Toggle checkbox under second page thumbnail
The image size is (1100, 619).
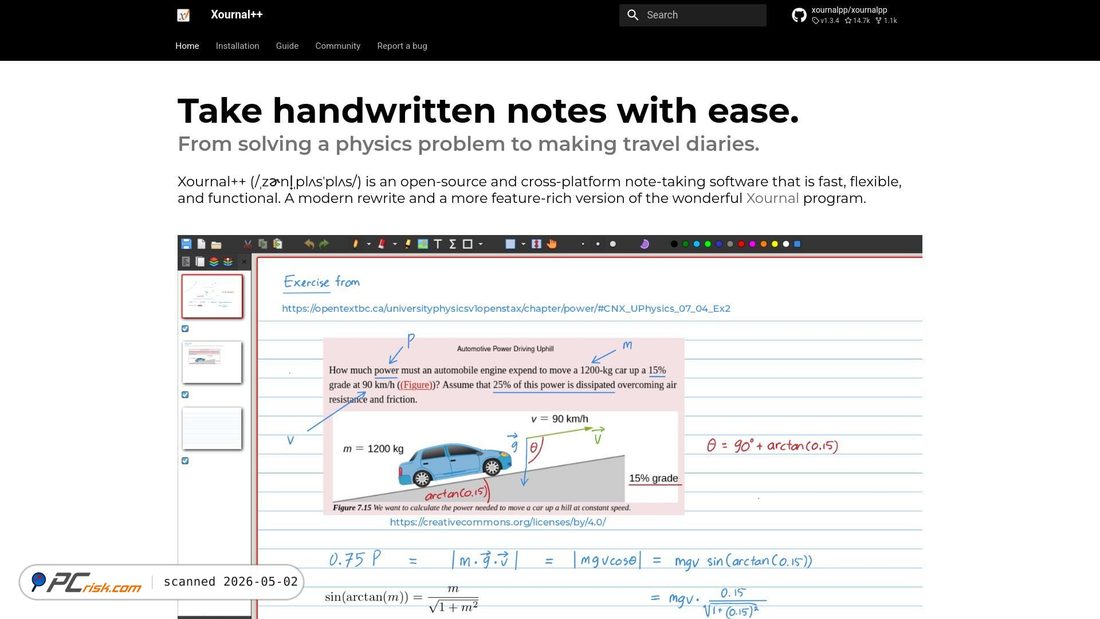[185, 394]
